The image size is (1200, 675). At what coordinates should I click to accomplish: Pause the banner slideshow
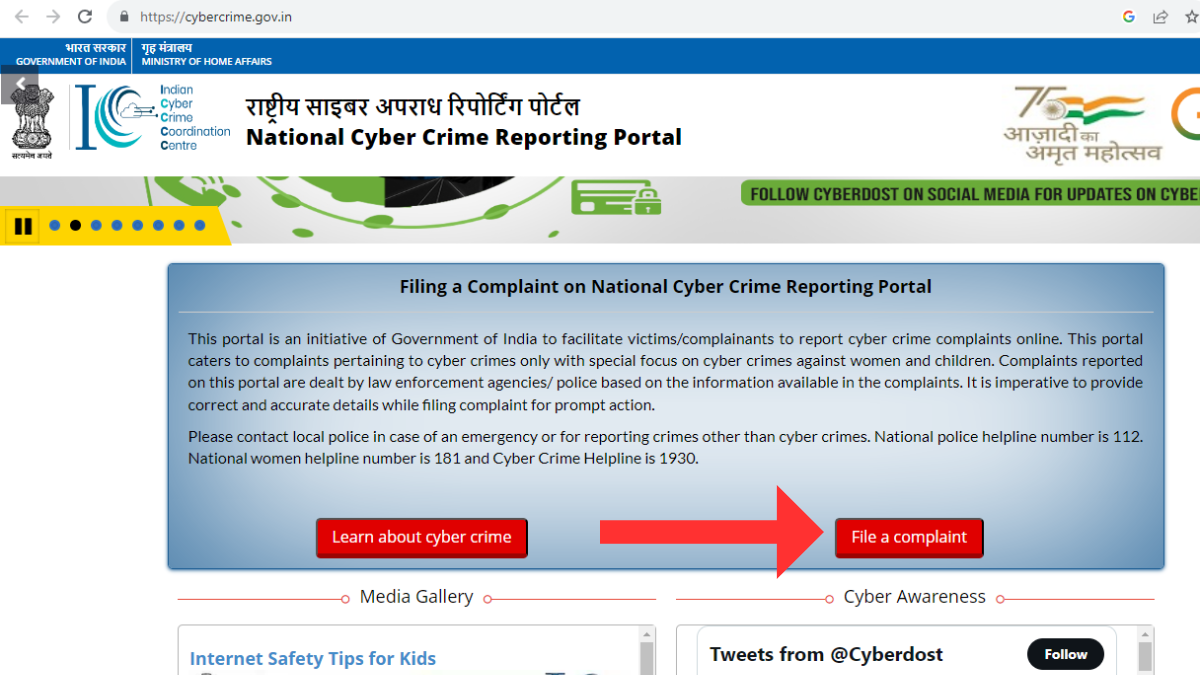click(x=23, y=226)
